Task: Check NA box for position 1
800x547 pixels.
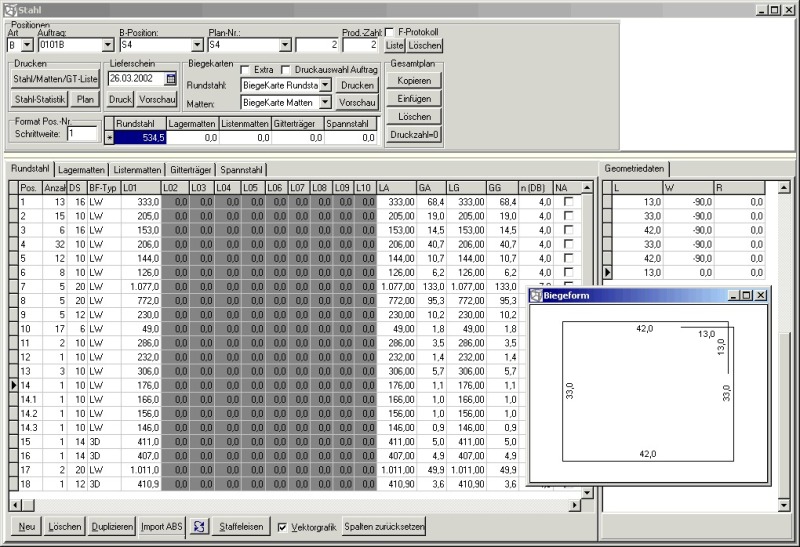Action: (x=568, y=202)
